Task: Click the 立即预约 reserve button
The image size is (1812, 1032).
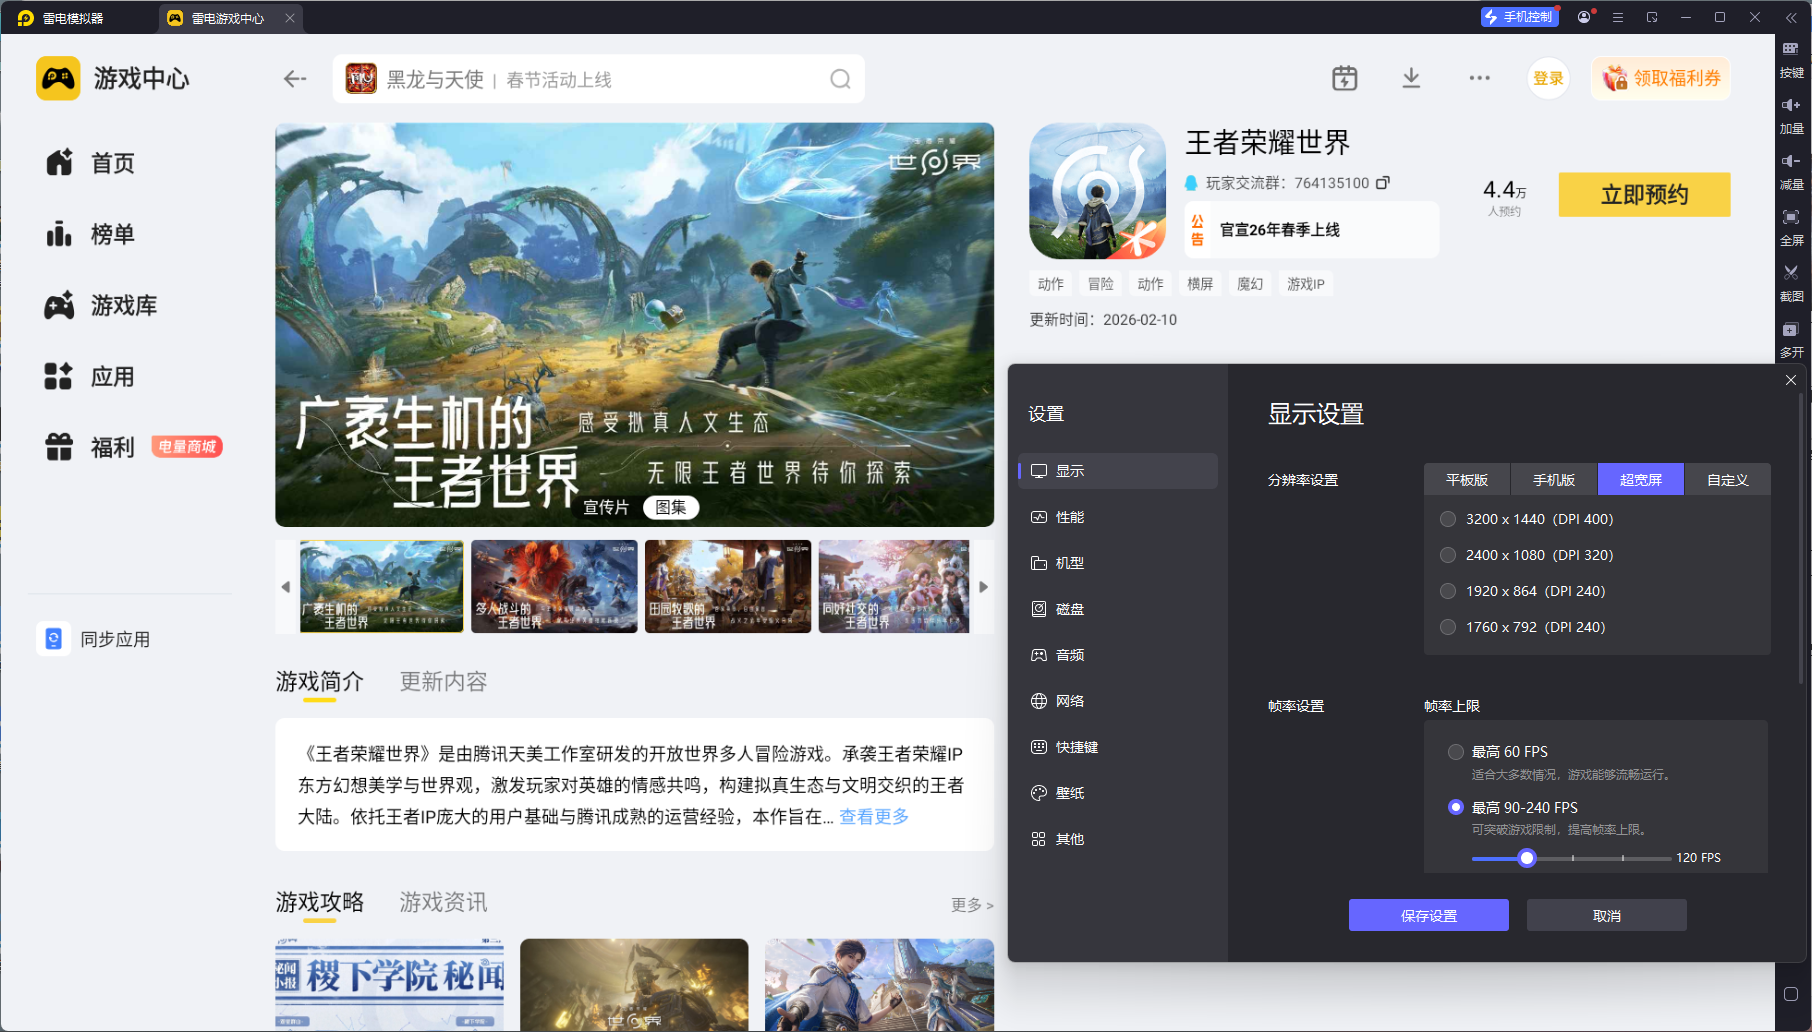Action: 1644,195
